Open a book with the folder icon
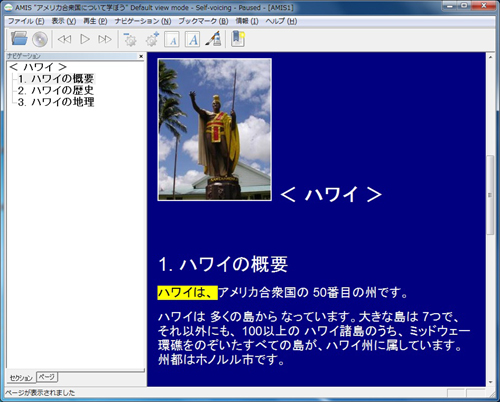The image size is (500, 402). click(19, 39)
